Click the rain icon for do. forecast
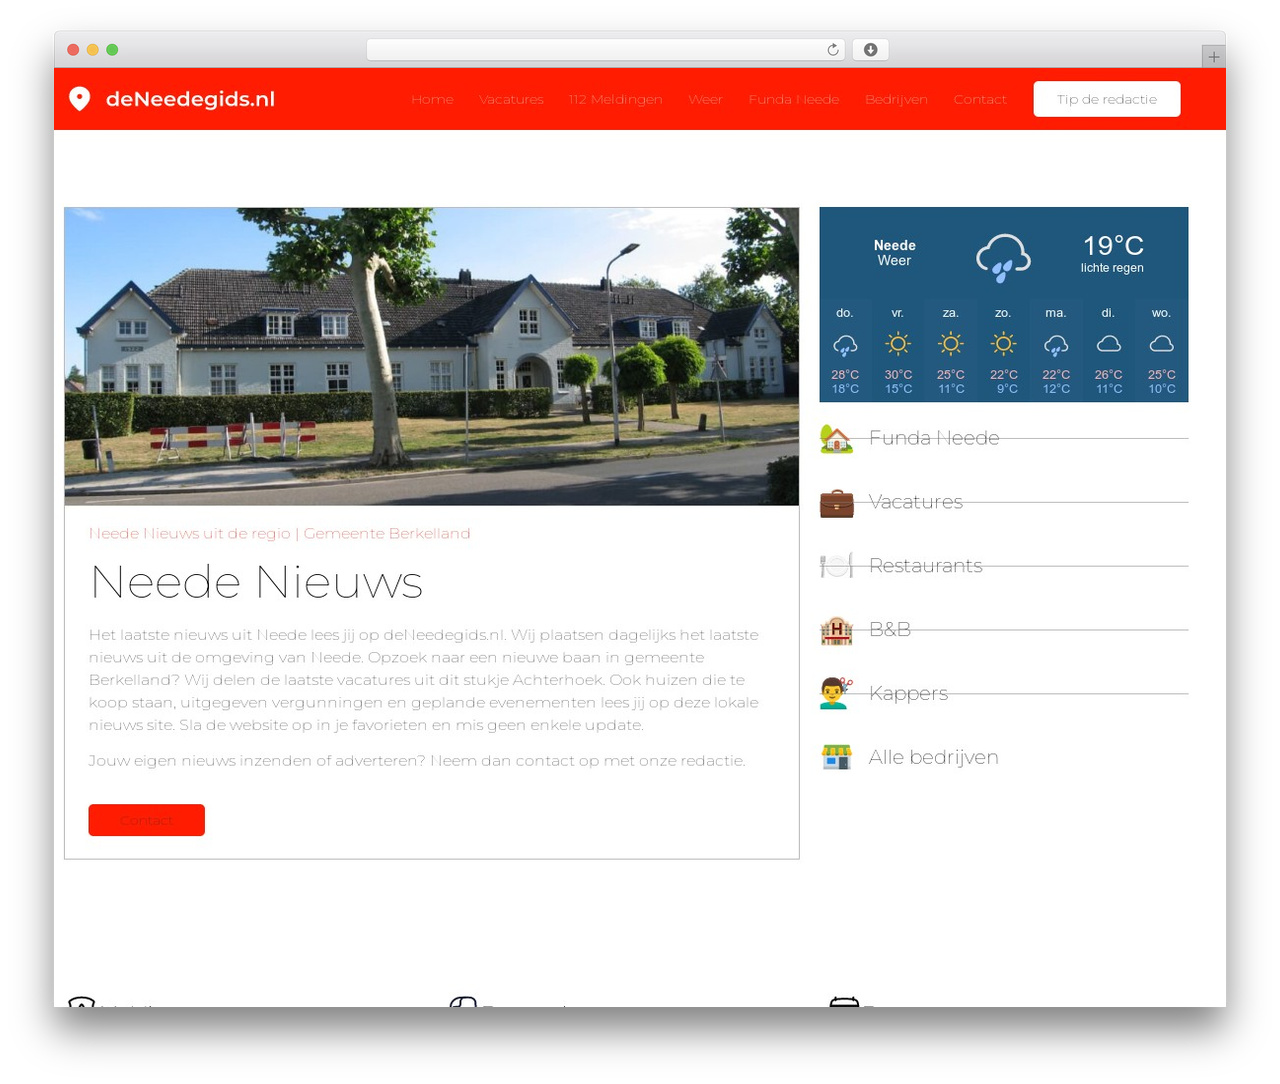The width and height of the screenshot is (1280, 1084). click(845, 345)
